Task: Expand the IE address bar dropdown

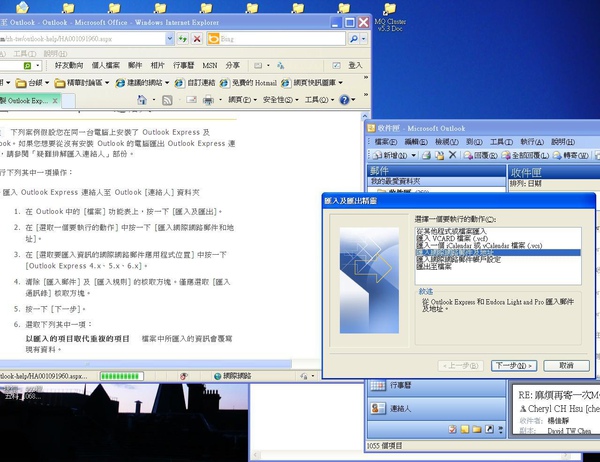Action: (170, 39)
